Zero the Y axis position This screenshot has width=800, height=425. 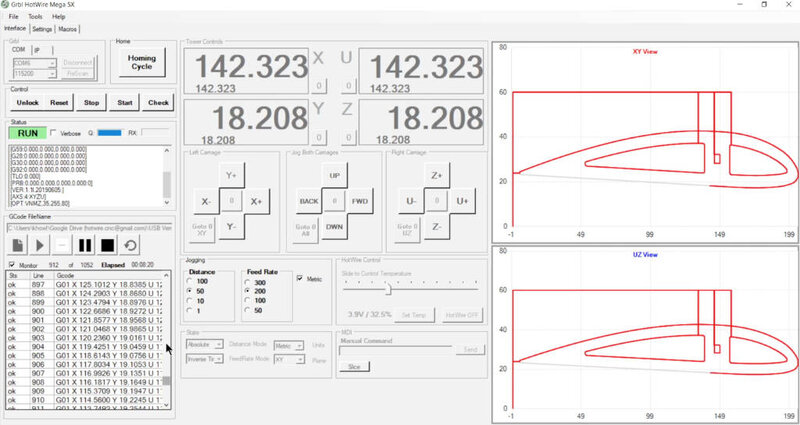tap(319, 137)
